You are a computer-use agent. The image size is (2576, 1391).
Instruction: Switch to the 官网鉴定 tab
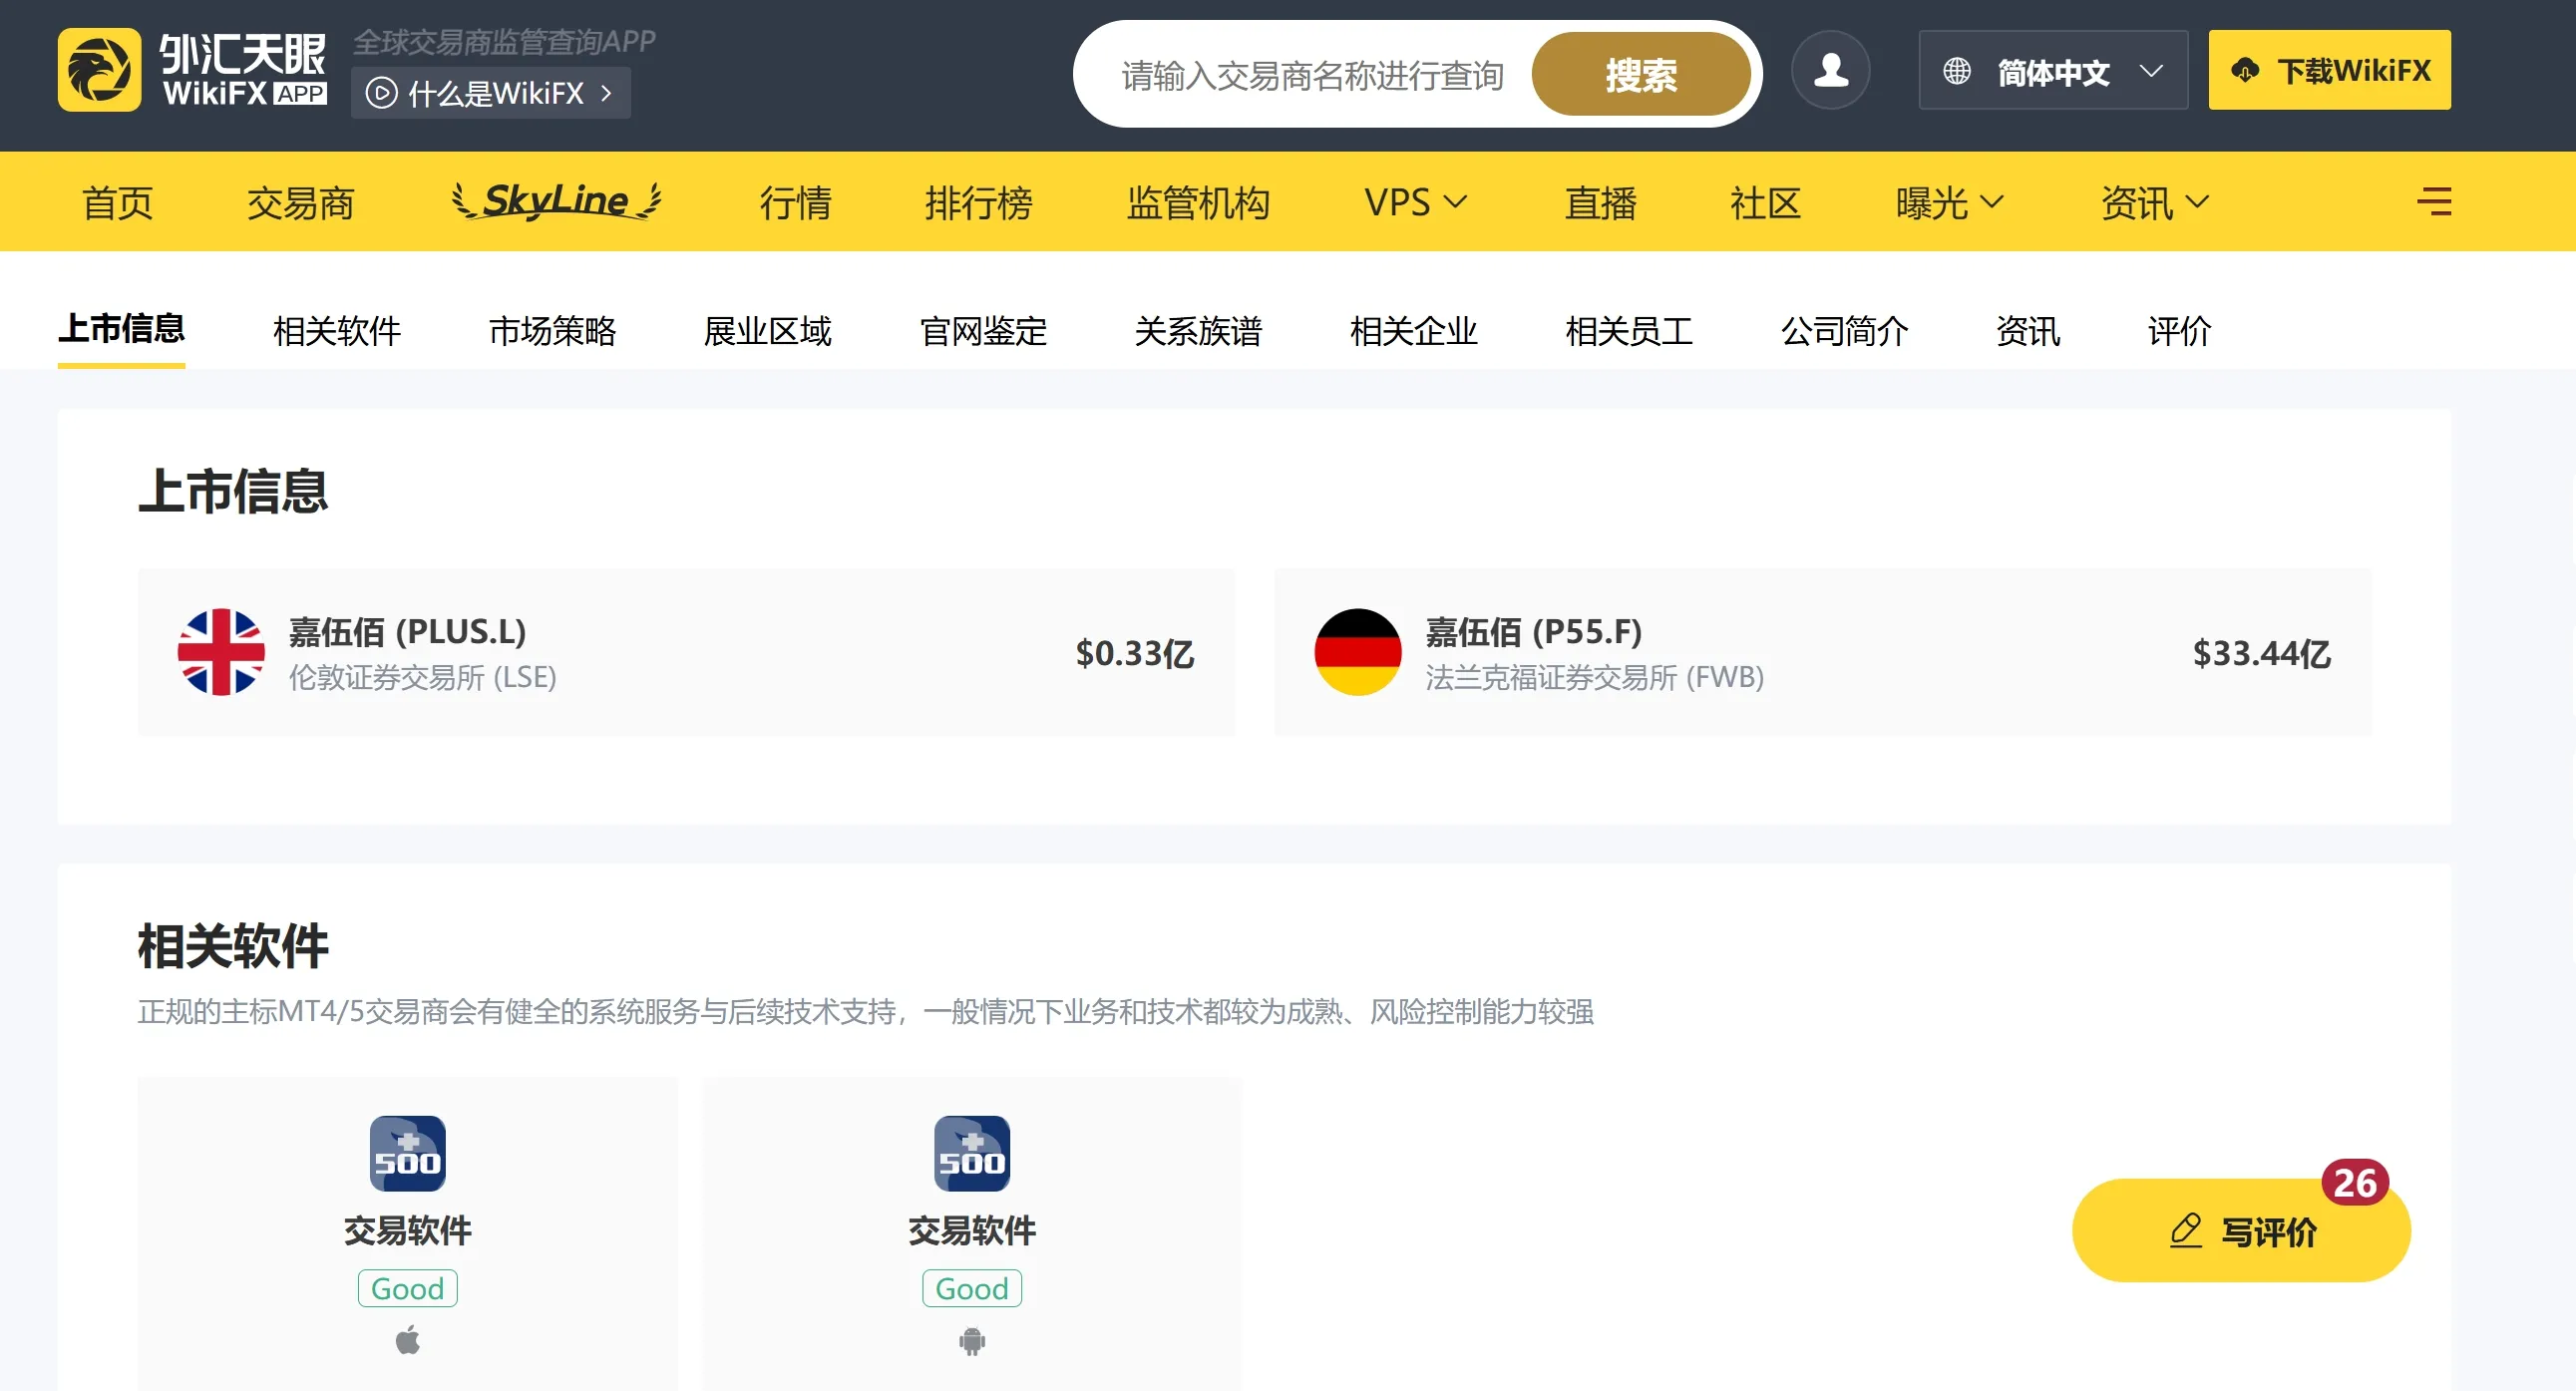pos(983,331)
